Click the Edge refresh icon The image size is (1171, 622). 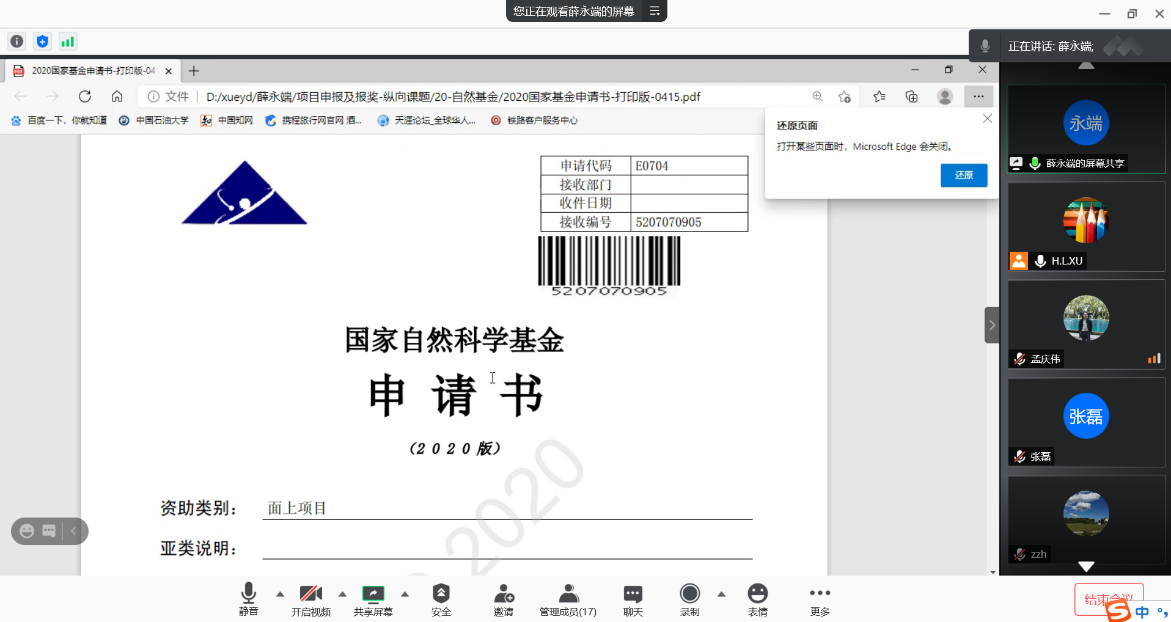coord(85,97)
